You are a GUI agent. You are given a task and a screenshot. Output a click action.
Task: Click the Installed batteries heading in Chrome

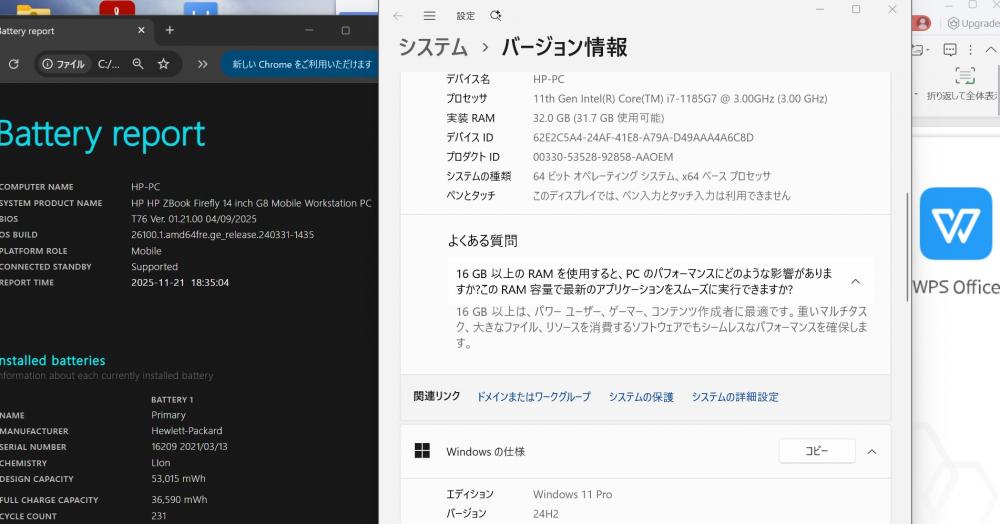[x=53, y=360]
